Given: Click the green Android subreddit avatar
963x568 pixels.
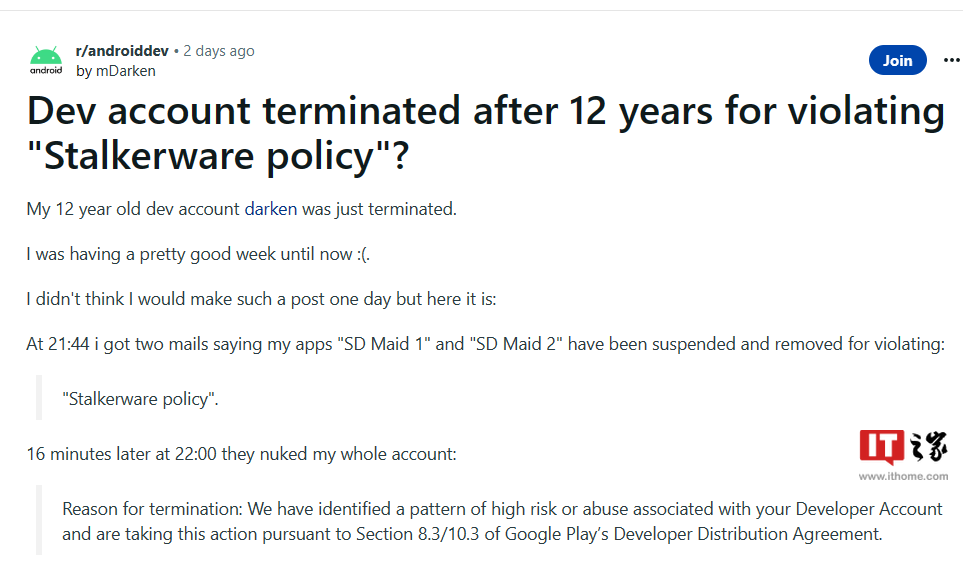Looking at the screenshot, I should pos(46,60).
